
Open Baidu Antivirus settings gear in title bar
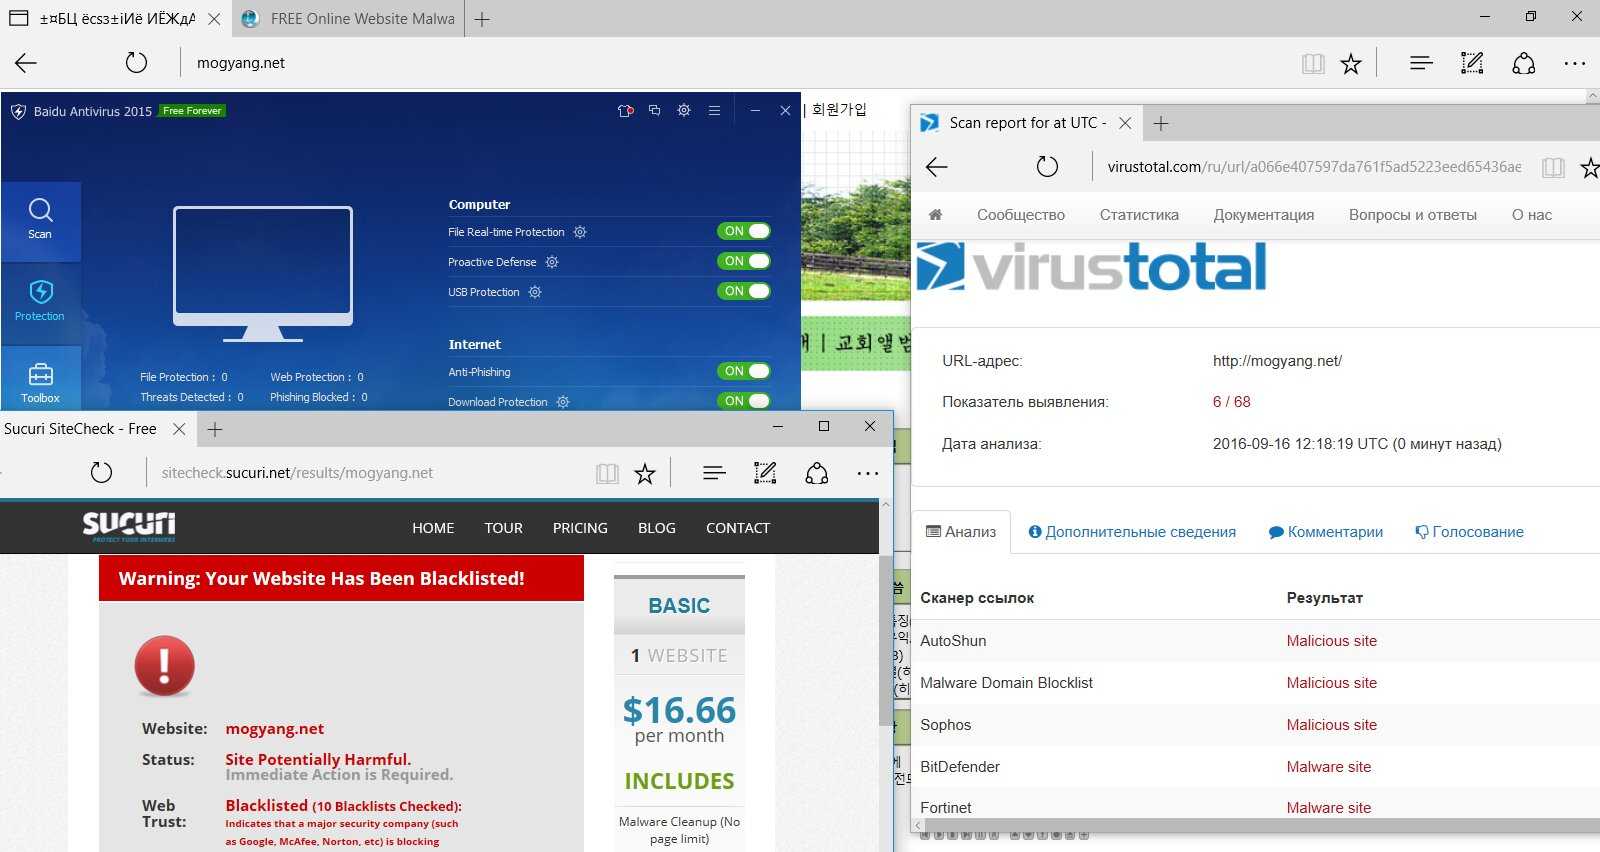[x=684, y=110]
